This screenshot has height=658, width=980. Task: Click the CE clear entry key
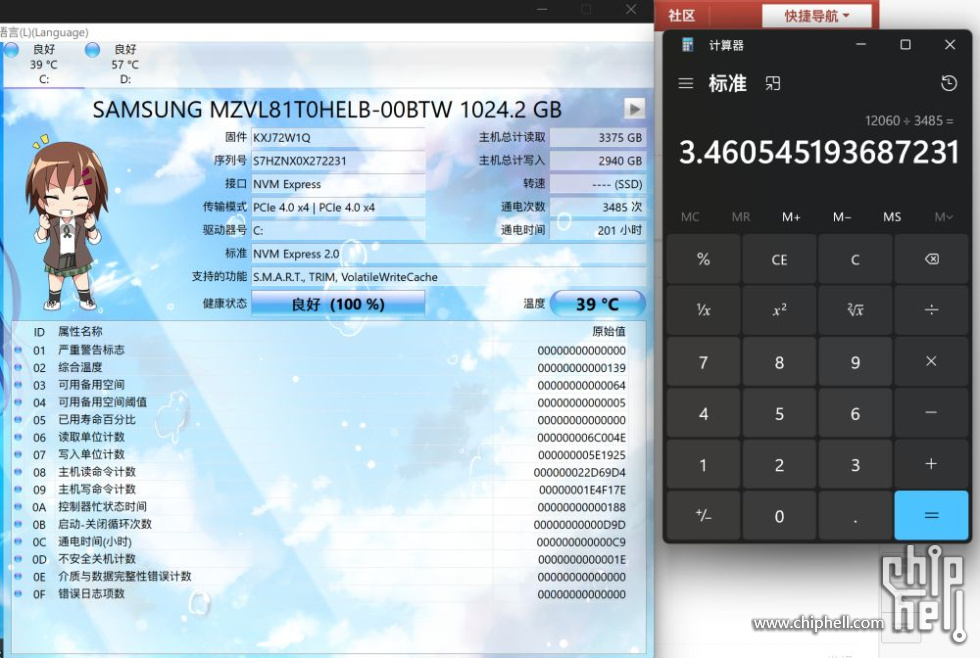coord(779,259)
